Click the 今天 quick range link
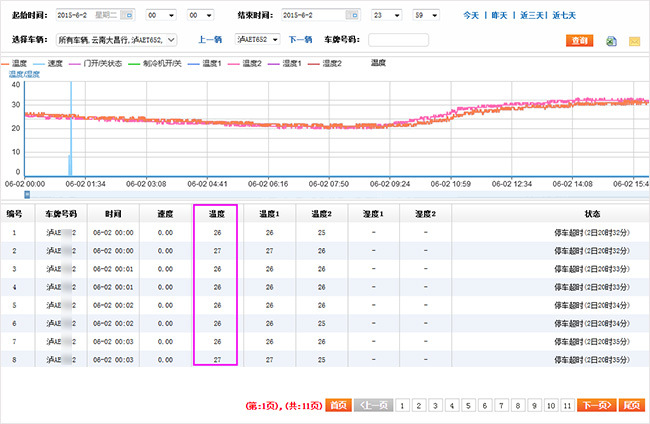This screenshot has height=424, width=650. [471, 15]
